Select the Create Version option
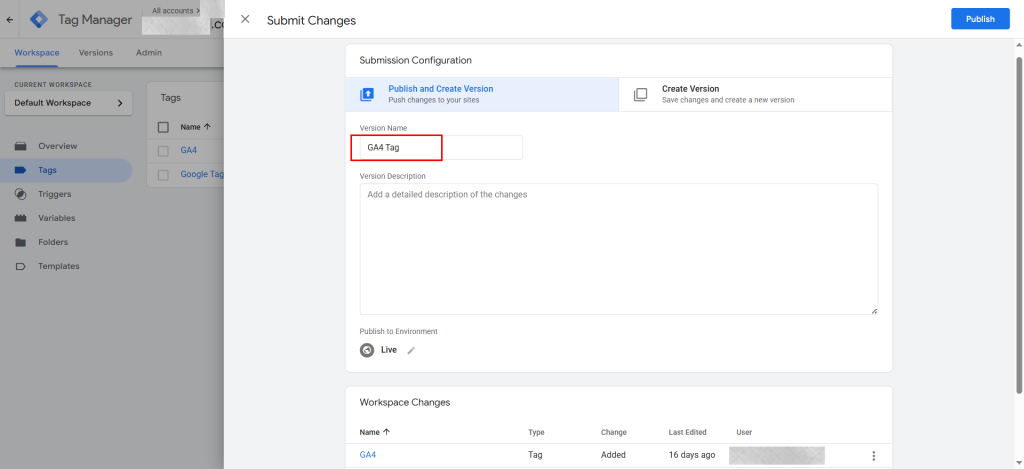Screen dimensions: 1024x469 (755, 94)
